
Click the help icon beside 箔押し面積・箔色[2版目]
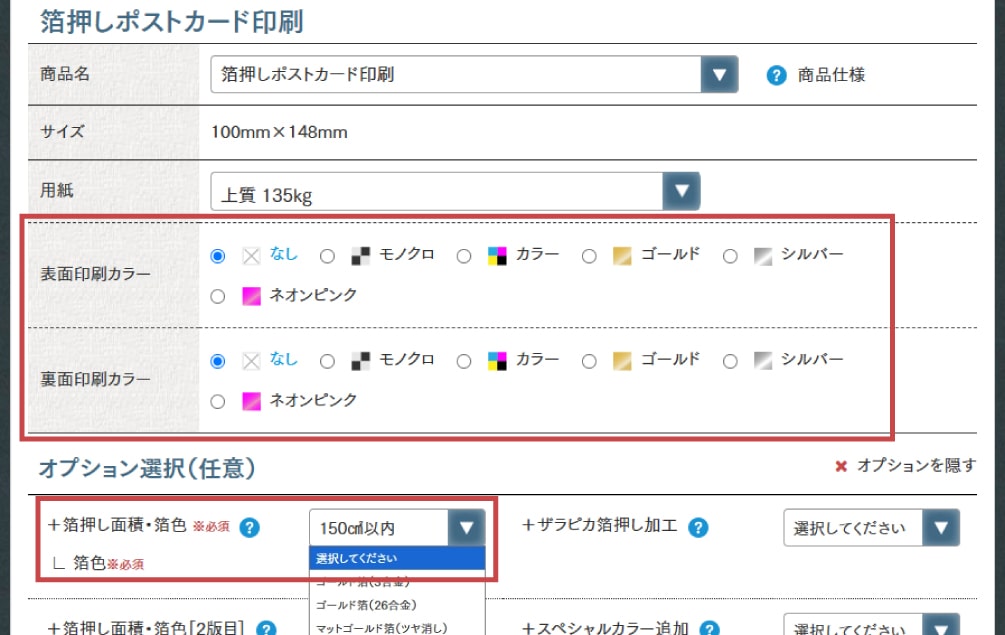266,629
